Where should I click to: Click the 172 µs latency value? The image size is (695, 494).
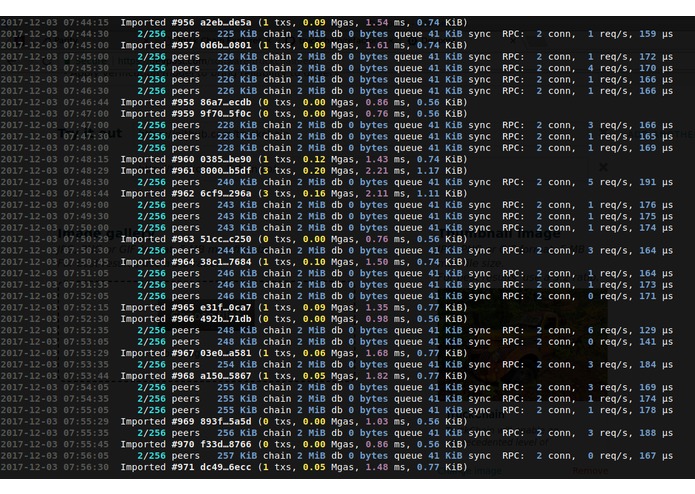coord(656,57)
